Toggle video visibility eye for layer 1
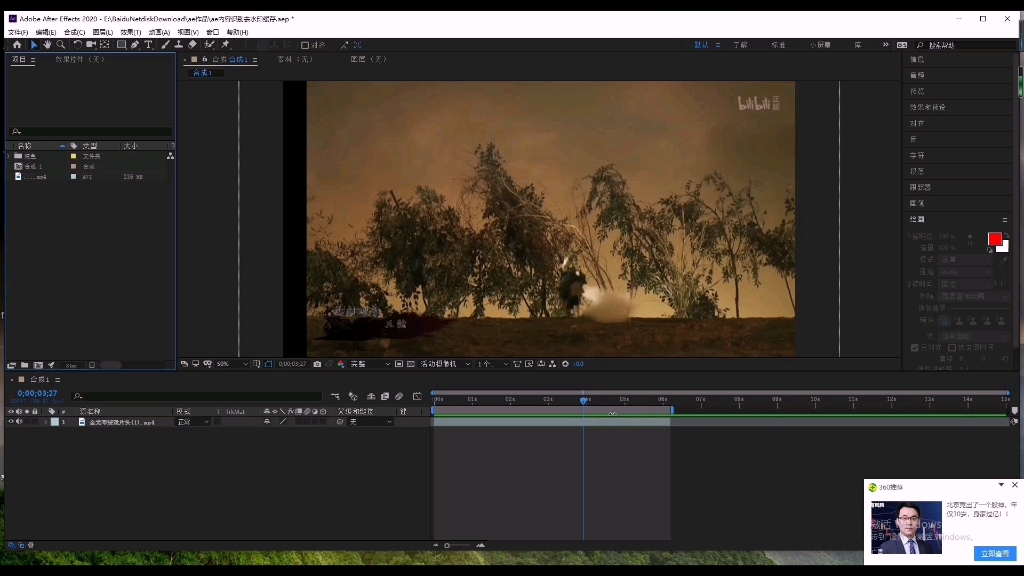 click(12, 422)
